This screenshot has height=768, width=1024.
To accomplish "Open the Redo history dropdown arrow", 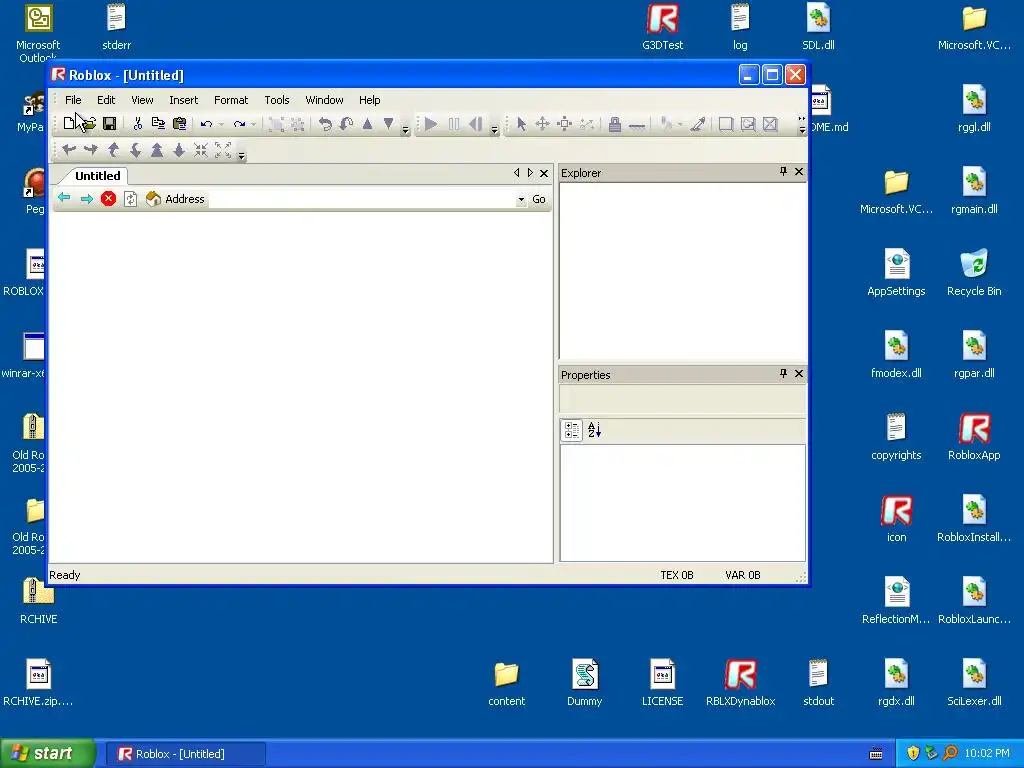I will [x=253, y=124].
